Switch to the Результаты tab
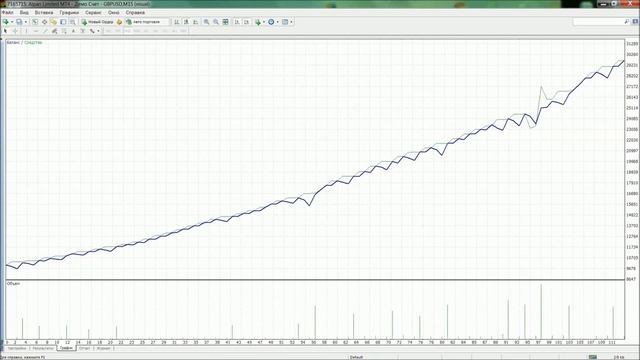640x360 pixels. tap(43, 349)
